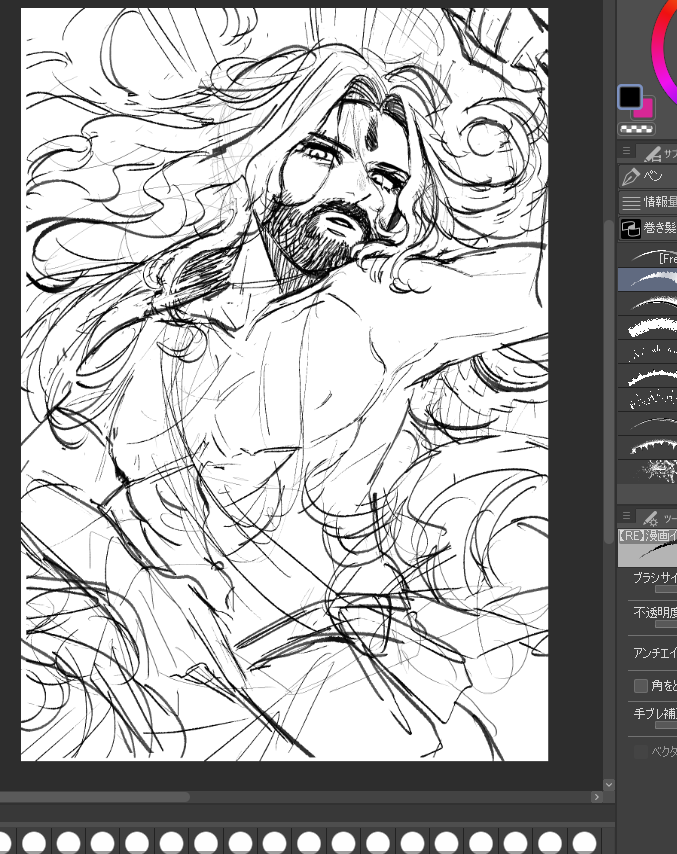Image resolution: width=677 pixels, height=854 pixels.
Task: Choose the transparent color checkered swatch
Action: click(x=636, y=129)
